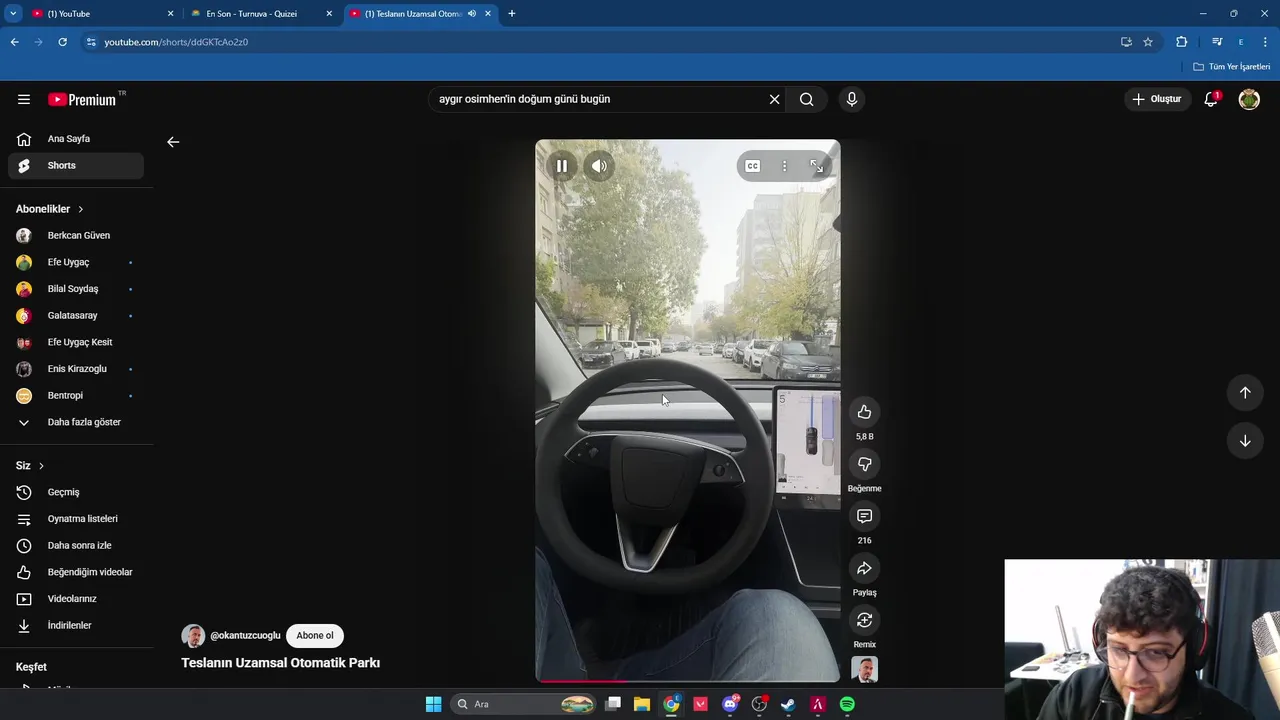Pause the Shorts video
Viewport: 1280px width, 720px height.
pos(562,166)
